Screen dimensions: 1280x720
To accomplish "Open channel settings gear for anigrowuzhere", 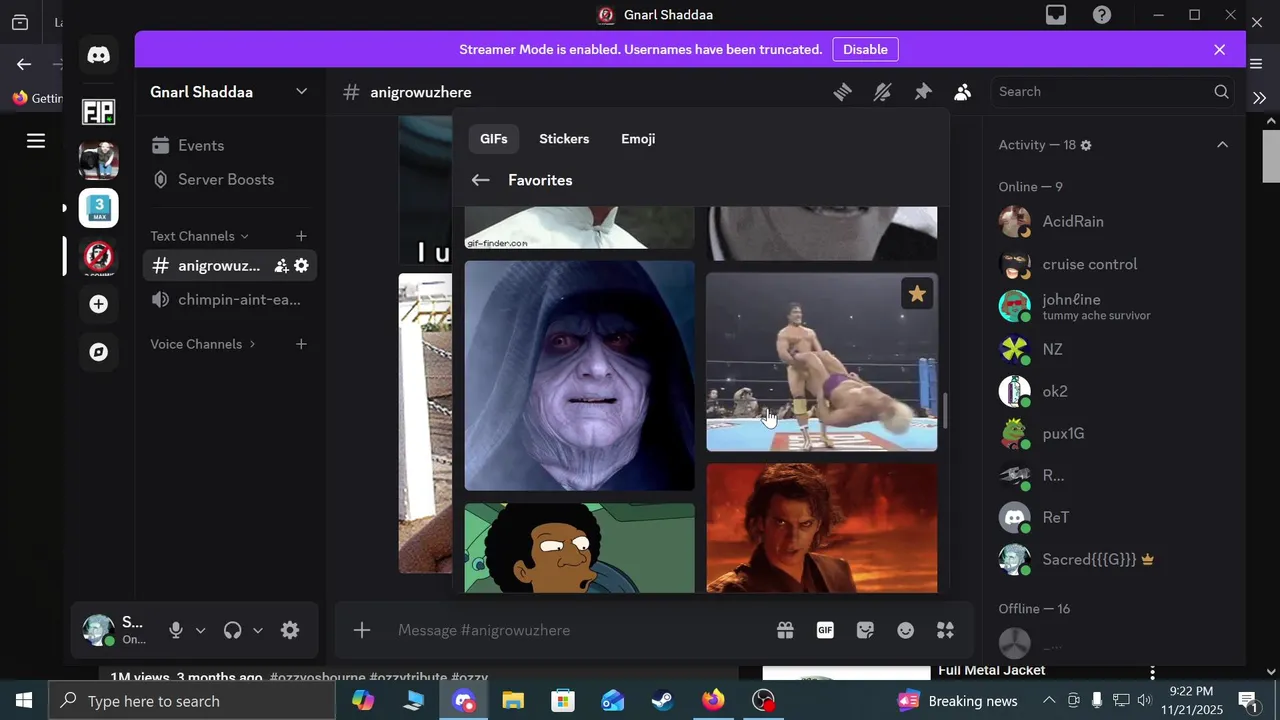I will coord(301,266).
